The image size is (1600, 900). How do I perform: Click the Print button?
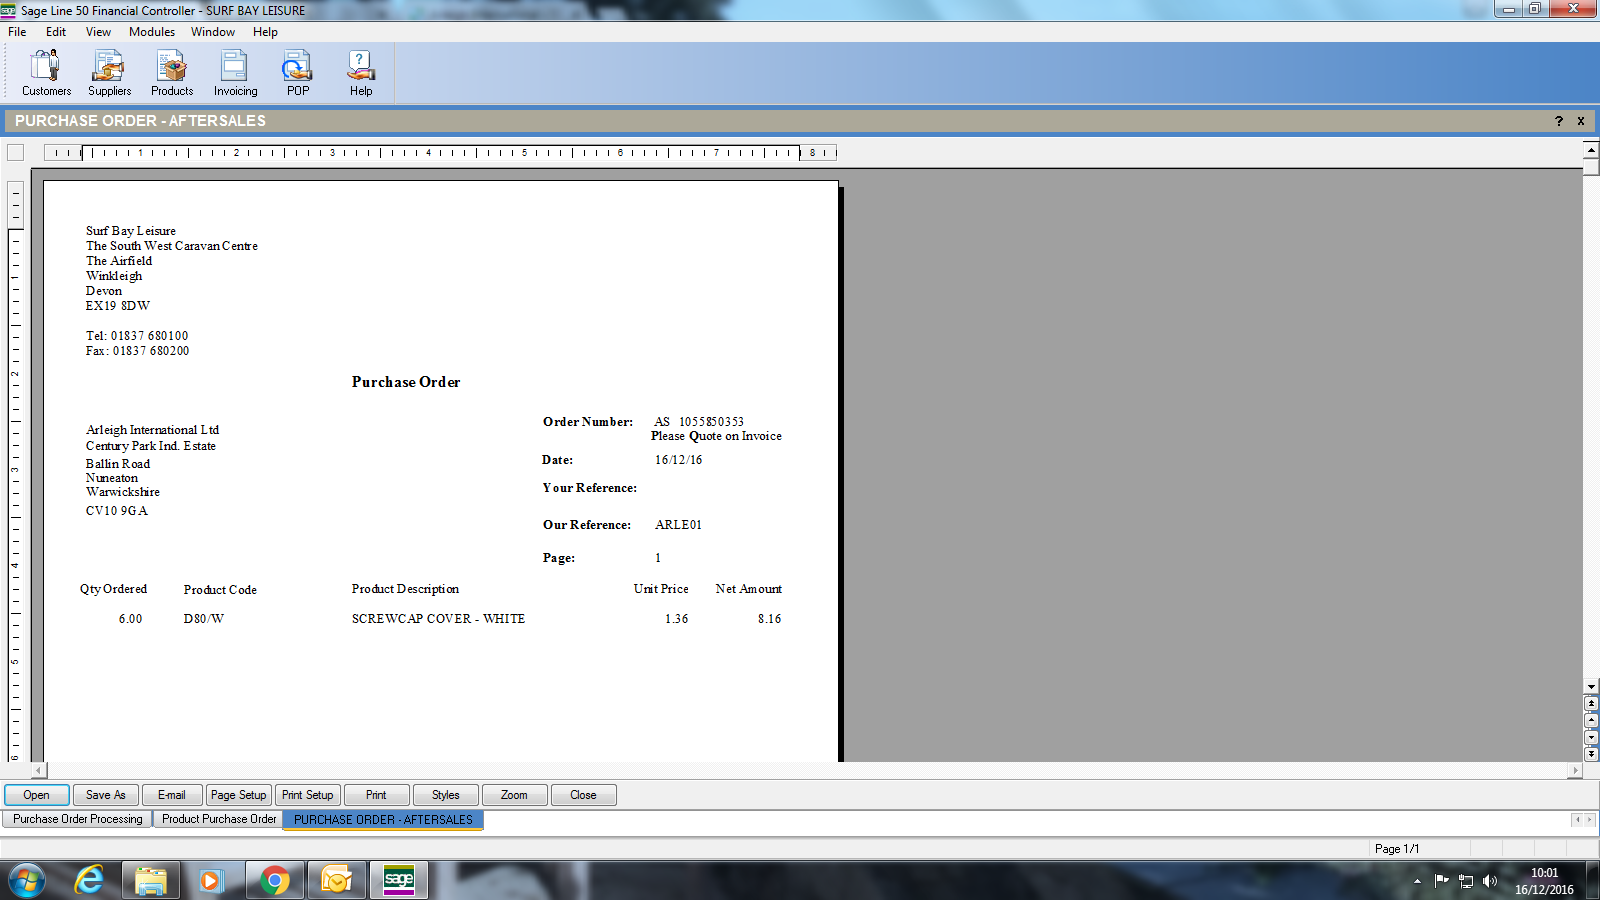tap(376, 795)
